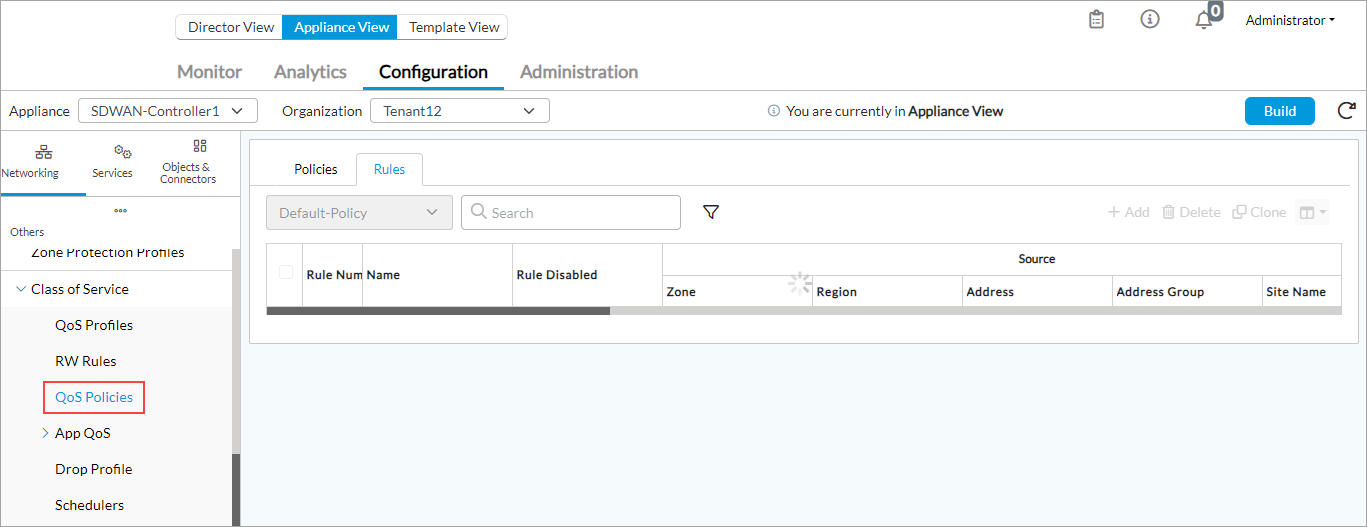Click the Build button

point(1279,111)
